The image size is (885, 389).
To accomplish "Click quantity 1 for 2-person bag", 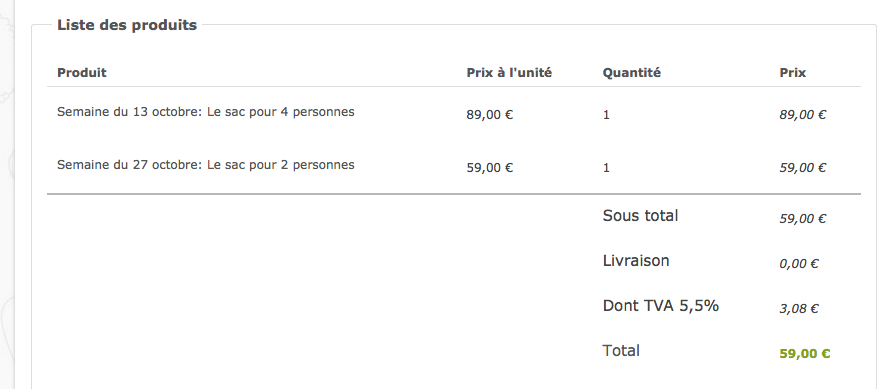I will point(606,168).
